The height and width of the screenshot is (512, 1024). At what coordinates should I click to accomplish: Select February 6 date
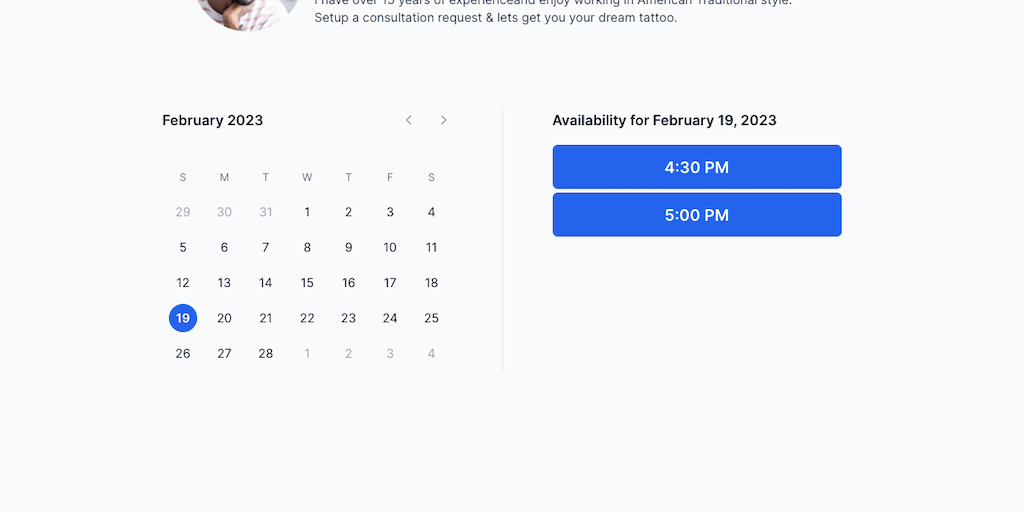[x=224, y=247]
